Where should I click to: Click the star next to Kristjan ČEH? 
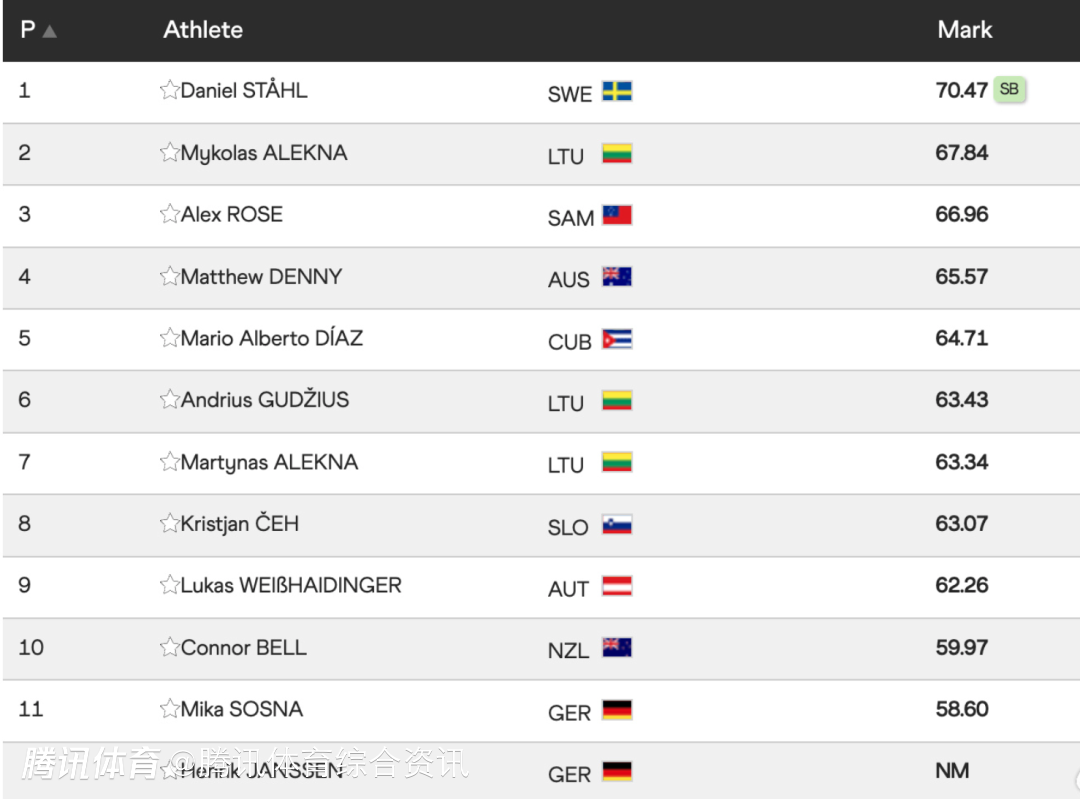pyautogui.click(x=169, y=523)
